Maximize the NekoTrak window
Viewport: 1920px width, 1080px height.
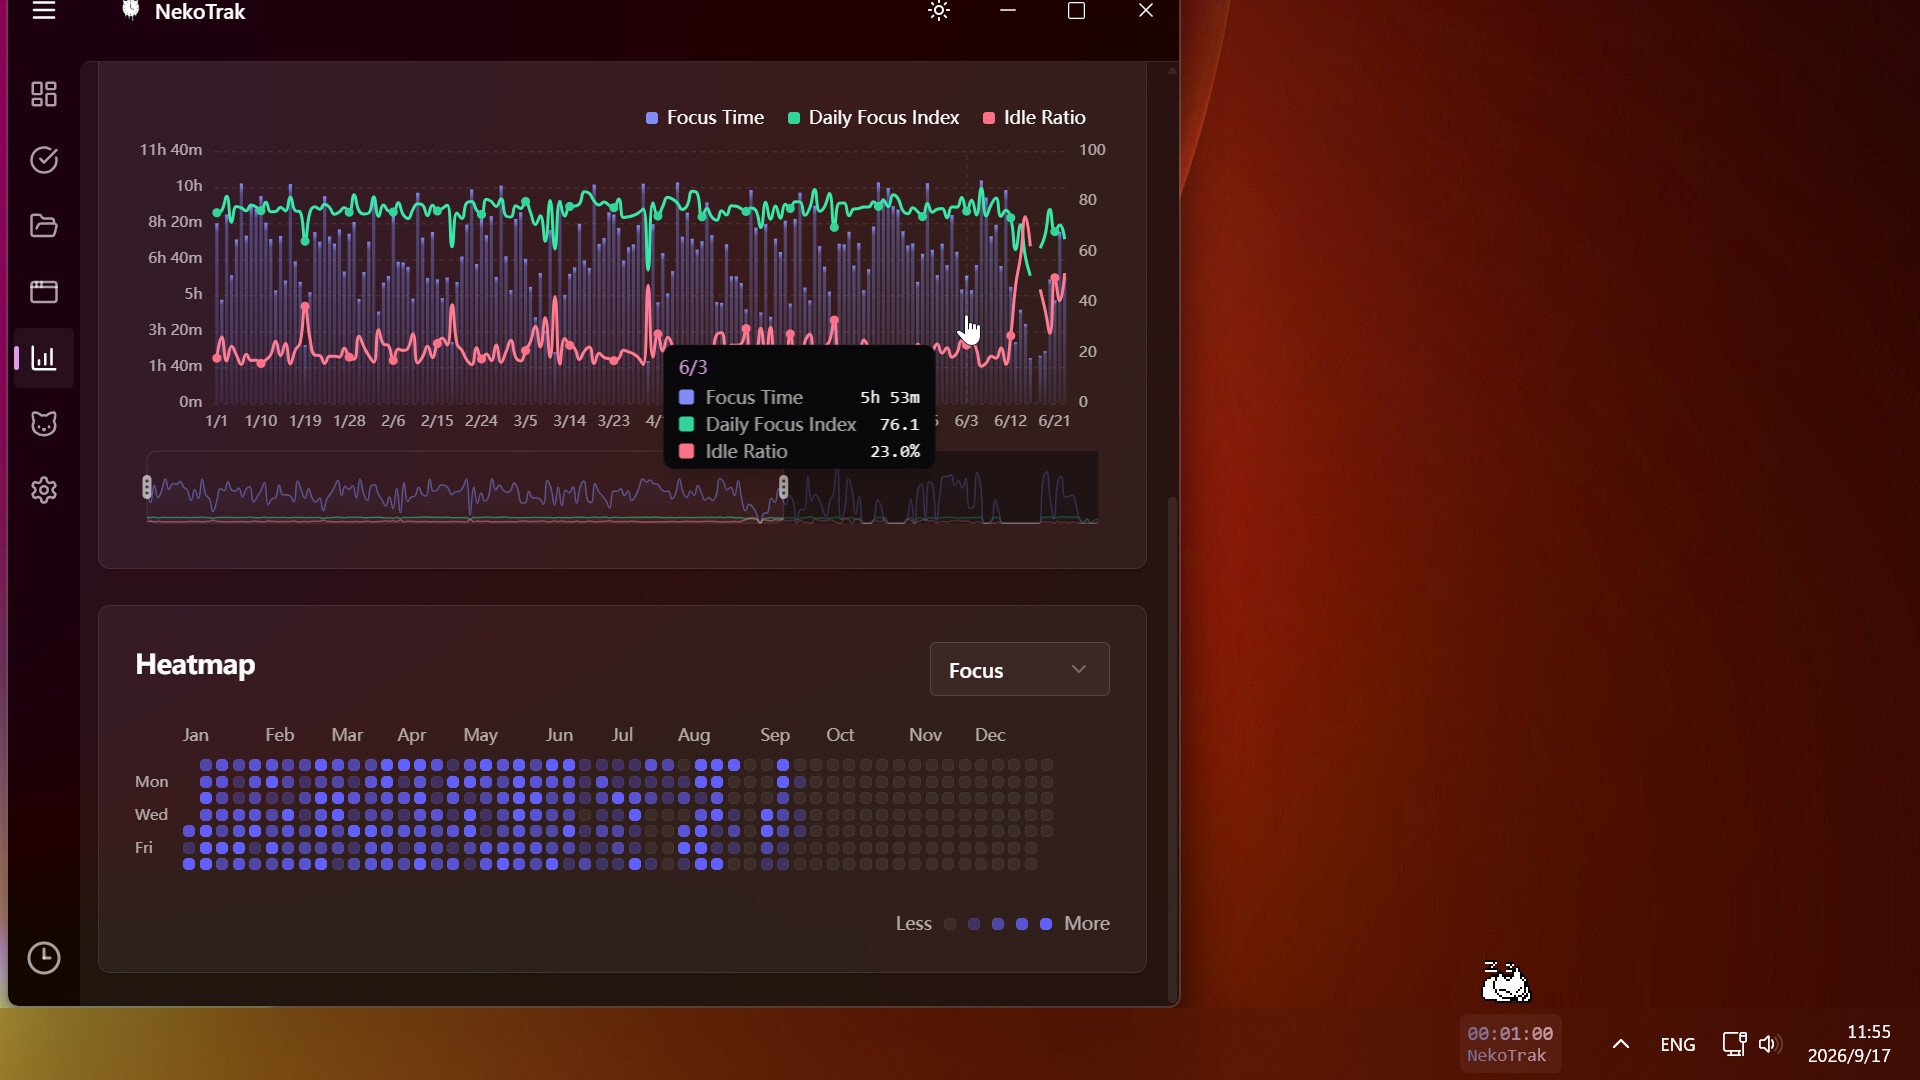[1076, 11]
